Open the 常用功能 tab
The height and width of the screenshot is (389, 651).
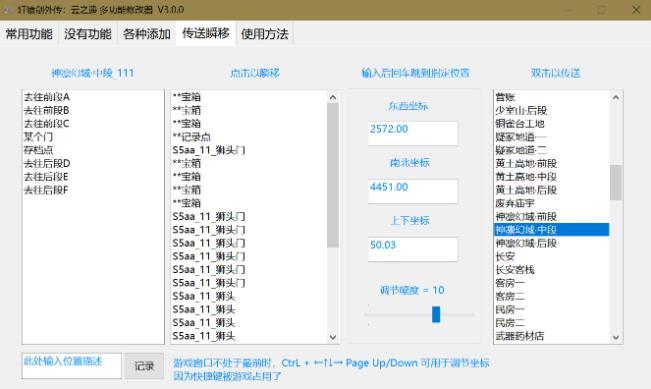pos(29,34)
